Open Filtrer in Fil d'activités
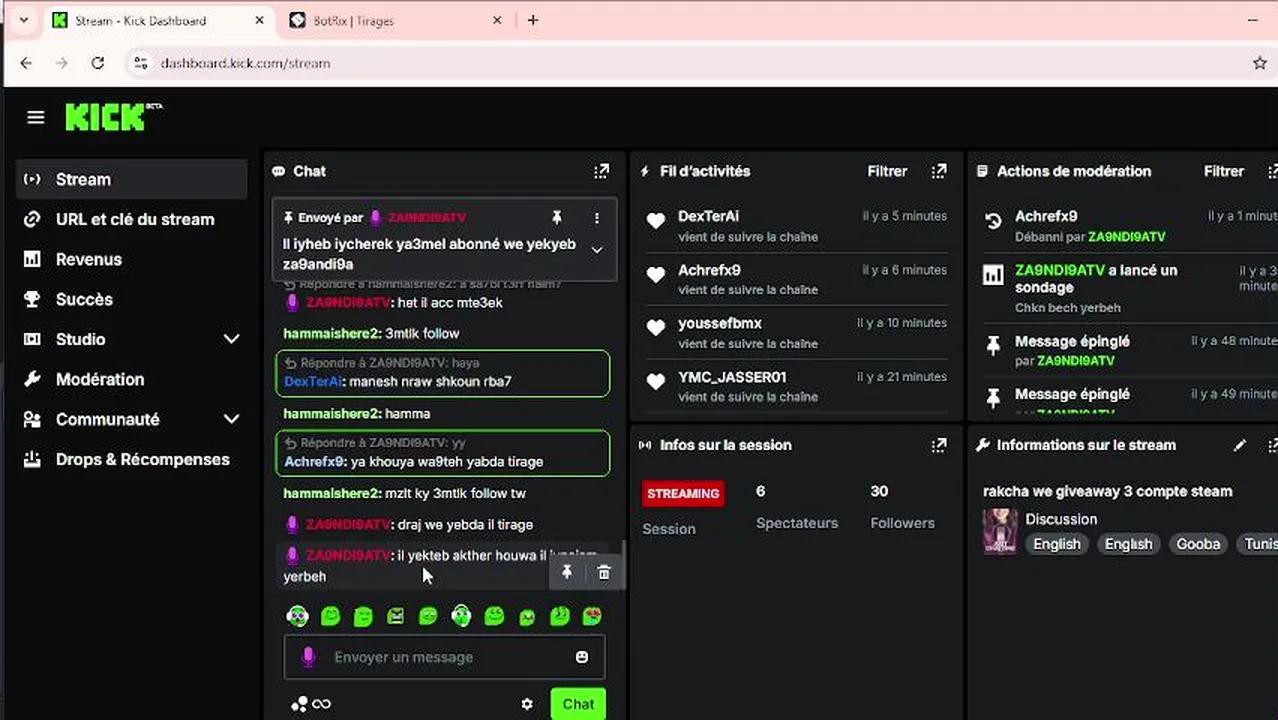Screen dimensions: 1278x720 click(x=887, y=171)
